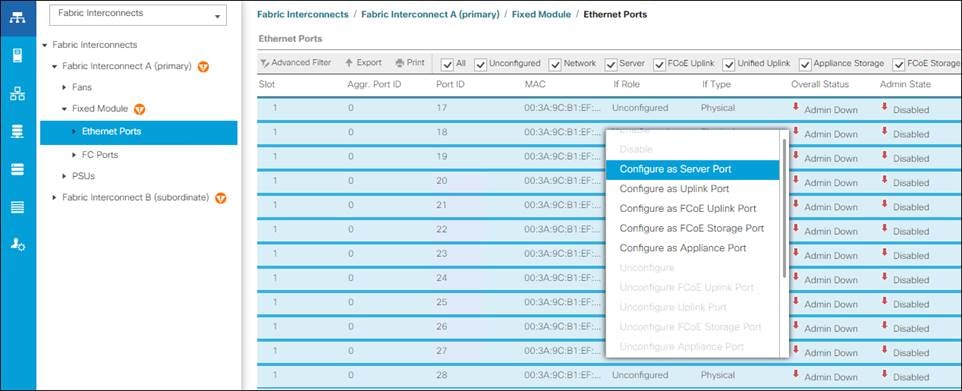The height and width of the screenshot is (391, 962).
Task: Expand the FC Ports tree node
Action: (74, 155)
